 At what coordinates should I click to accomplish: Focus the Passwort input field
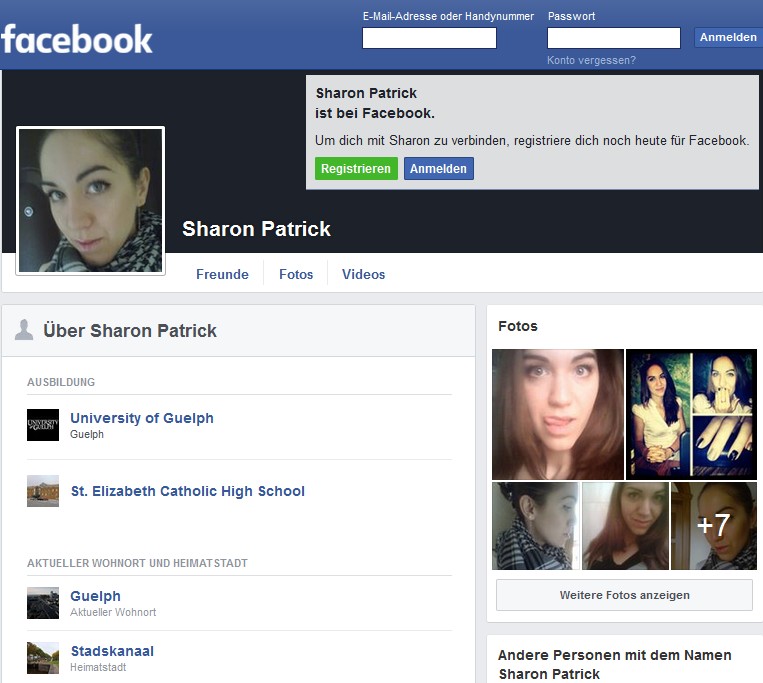point(614,37)
